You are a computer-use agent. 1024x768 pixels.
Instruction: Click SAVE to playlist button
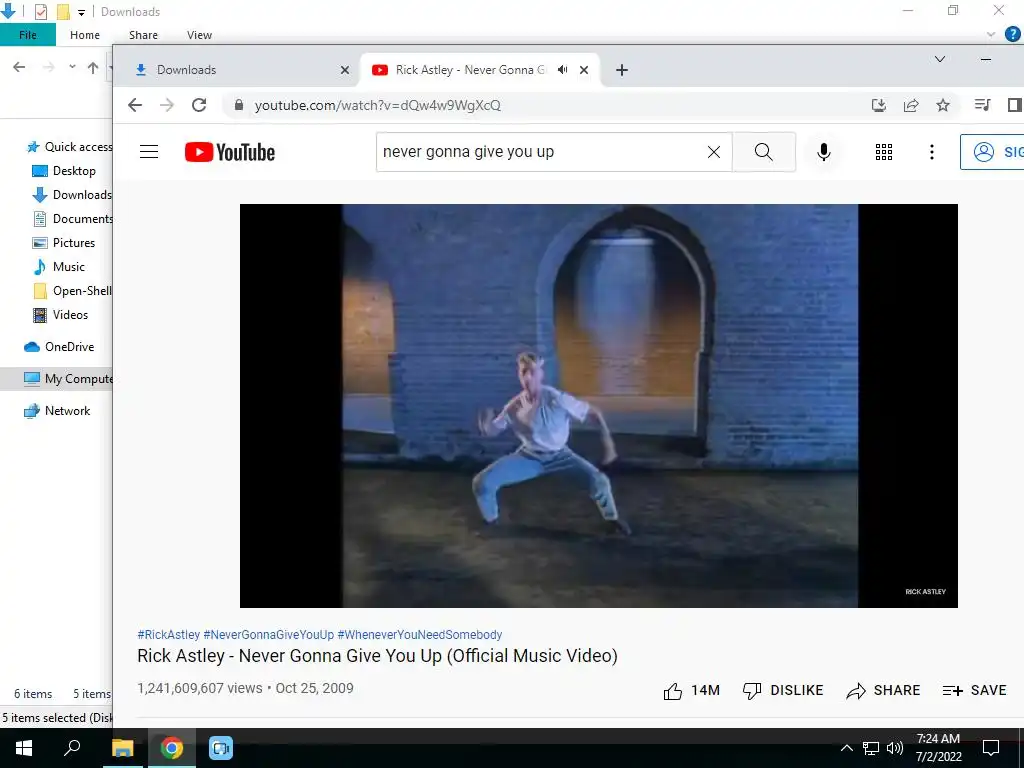click(974, 690)
